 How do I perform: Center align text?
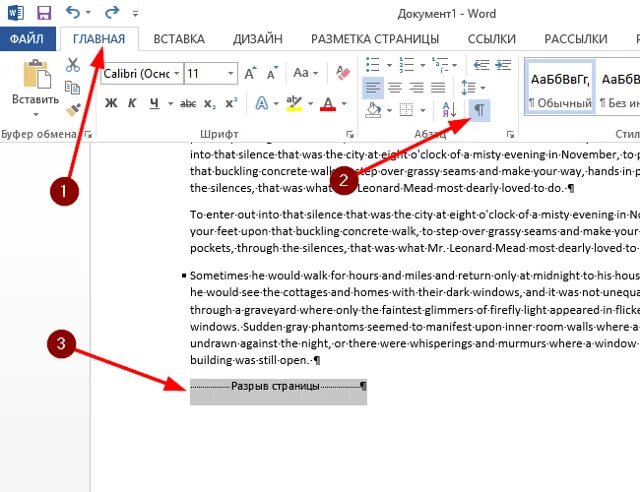(395, 87)
